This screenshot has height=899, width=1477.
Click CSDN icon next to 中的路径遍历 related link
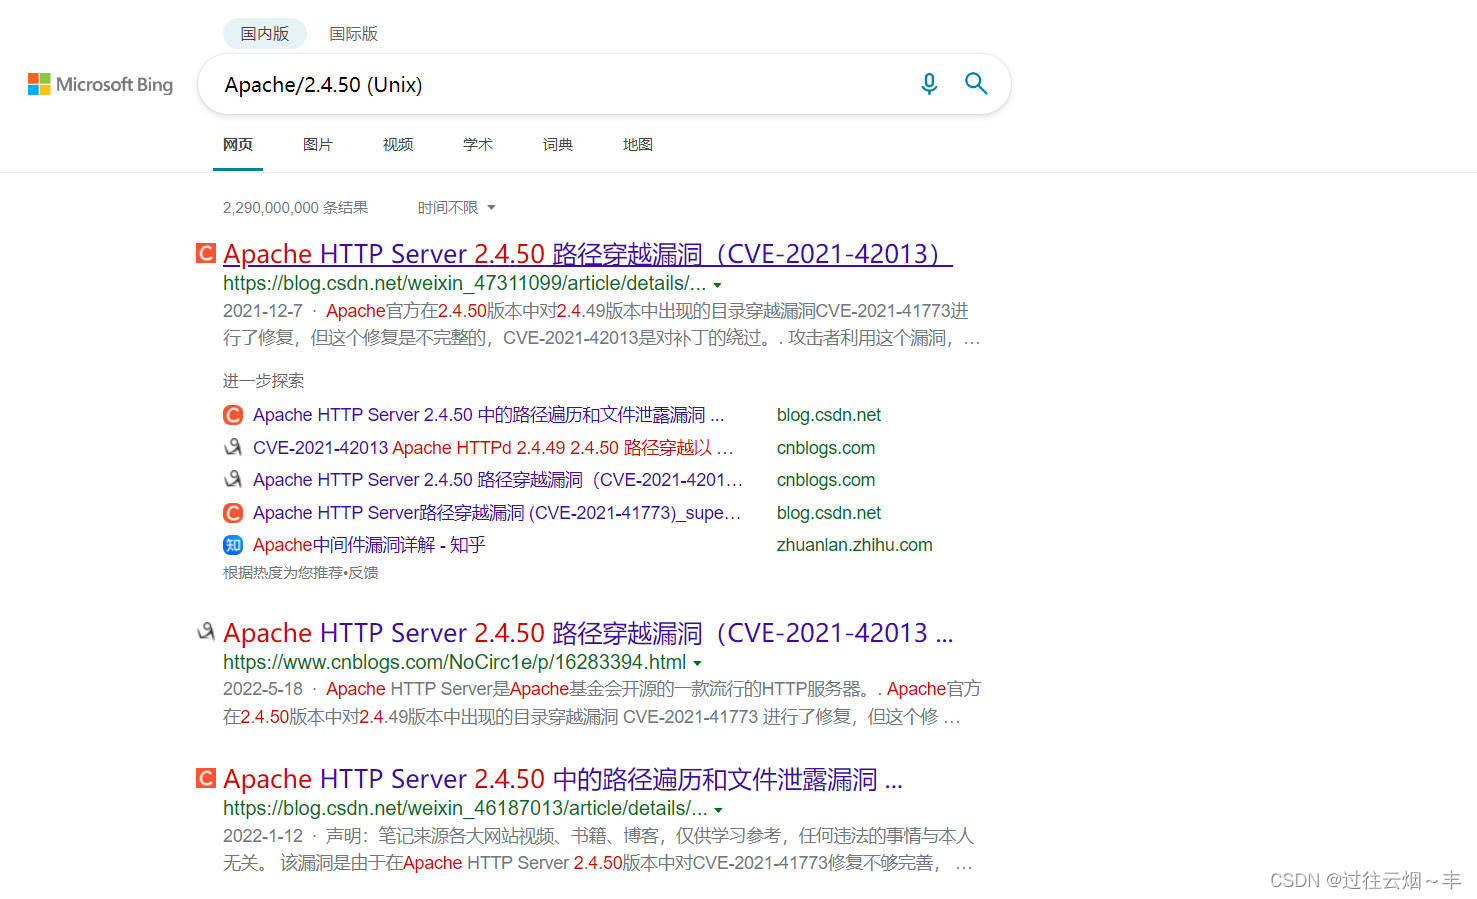click(x=233, y=415)
